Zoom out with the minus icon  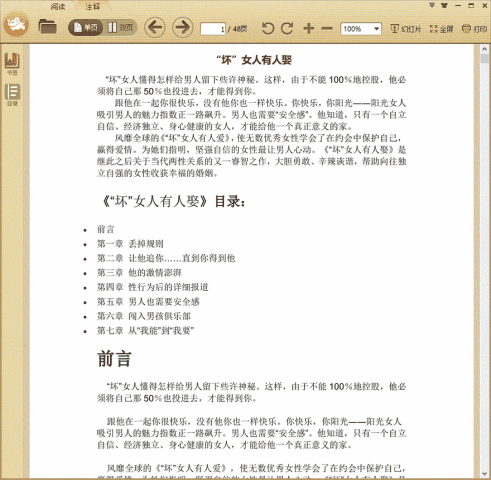(327, 29)
